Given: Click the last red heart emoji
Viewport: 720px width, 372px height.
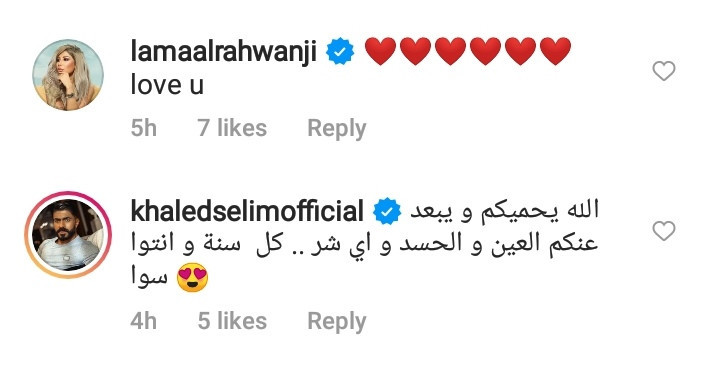Looking at the screenshot, I should coord(556,51).
